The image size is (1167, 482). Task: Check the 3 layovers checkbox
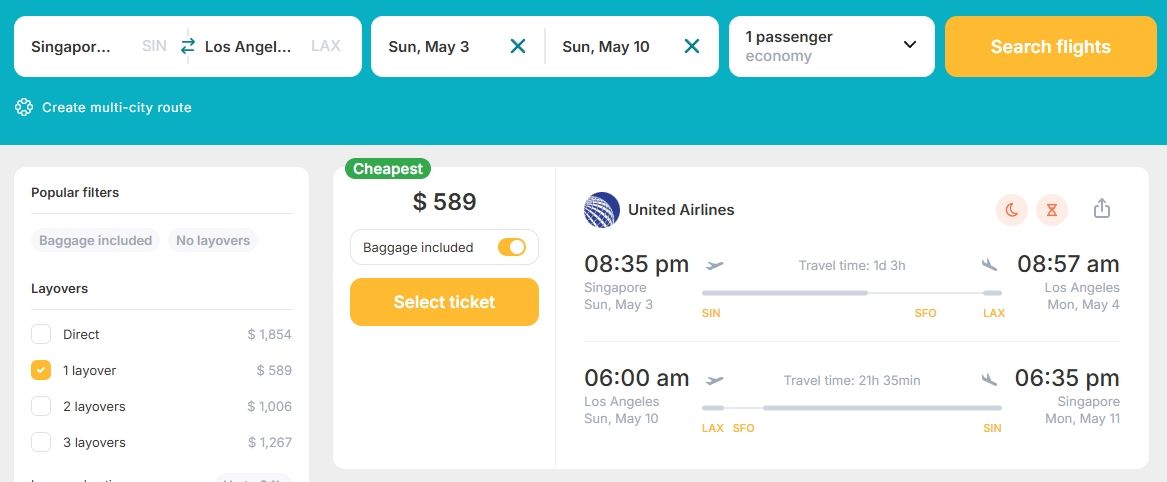(41, 442)
